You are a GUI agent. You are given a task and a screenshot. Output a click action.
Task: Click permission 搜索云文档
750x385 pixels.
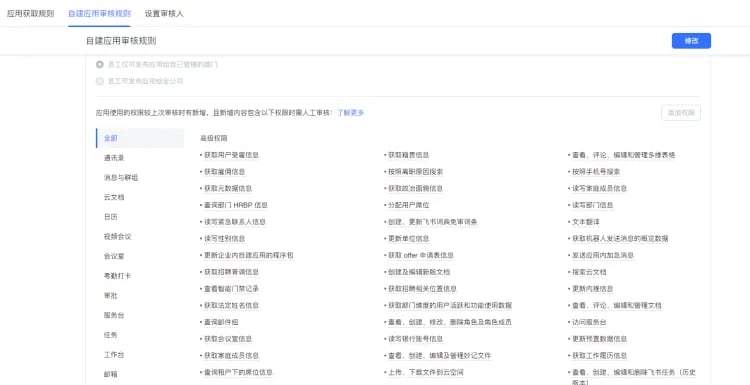[x=589, y=272]
